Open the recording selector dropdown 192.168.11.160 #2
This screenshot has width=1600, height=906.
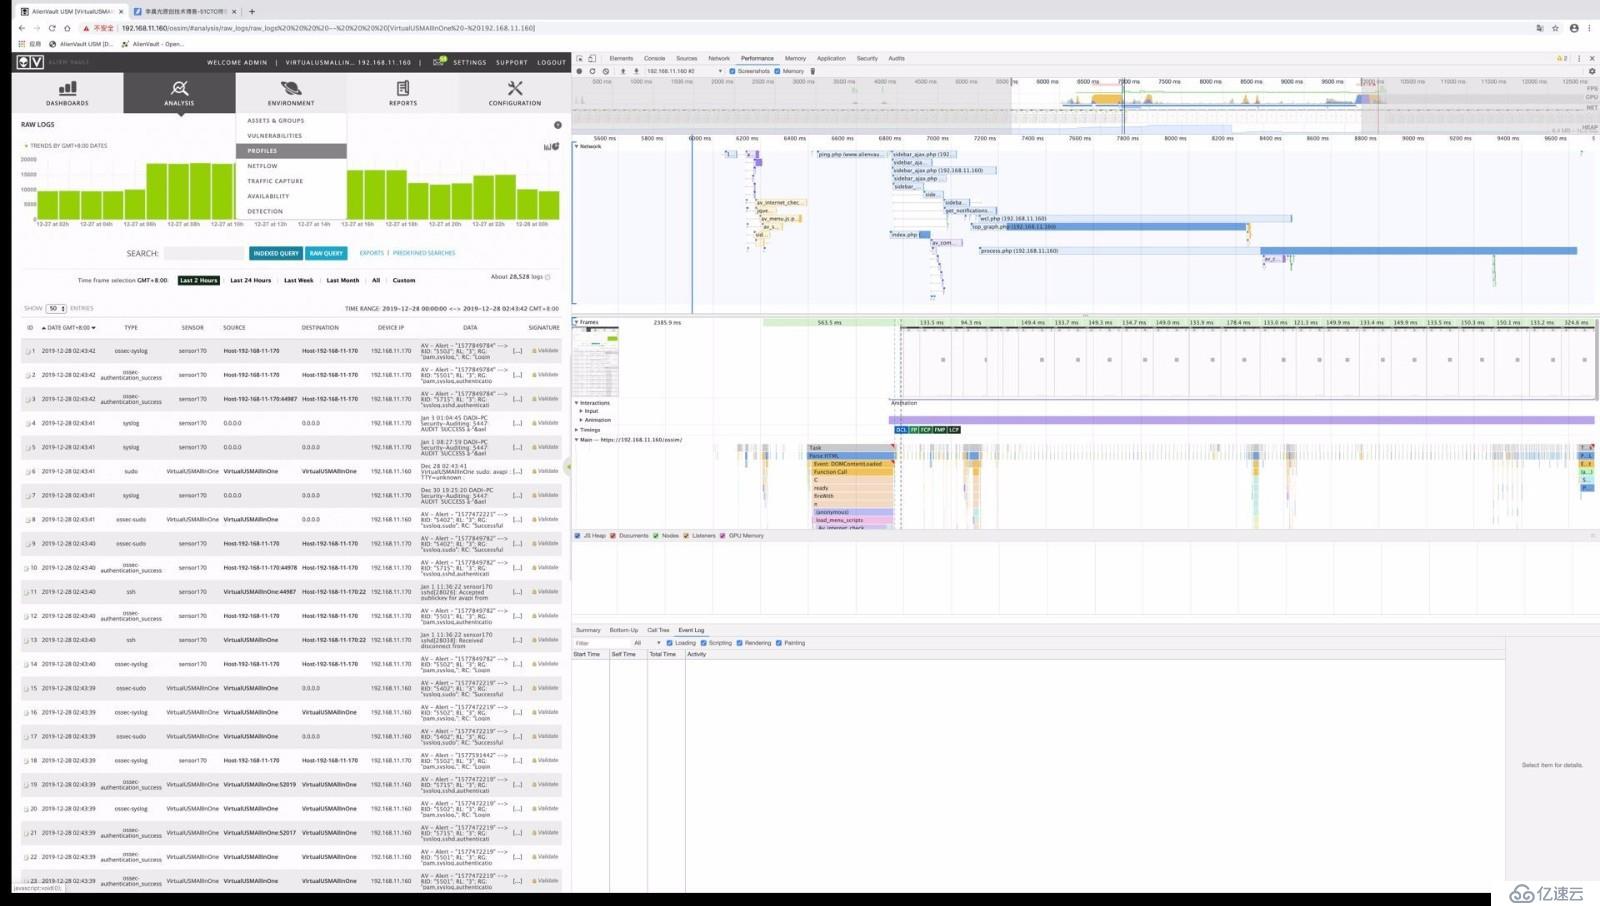(x=683, y=71)
